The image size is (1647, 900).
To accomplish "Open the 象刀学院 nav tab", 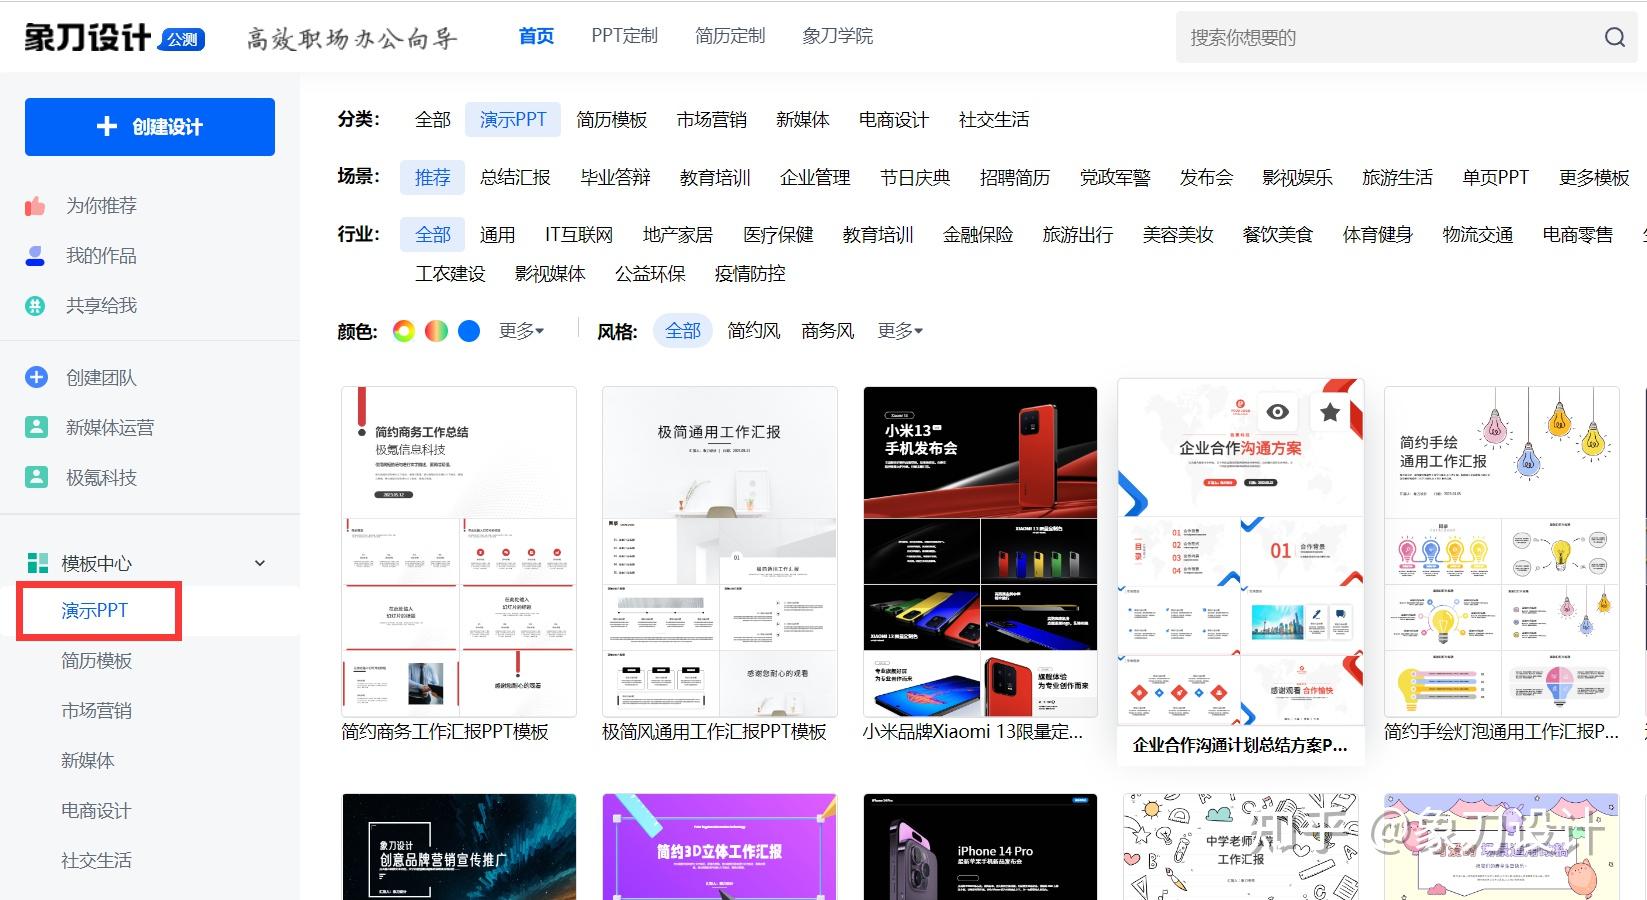I will coord(838,36).
